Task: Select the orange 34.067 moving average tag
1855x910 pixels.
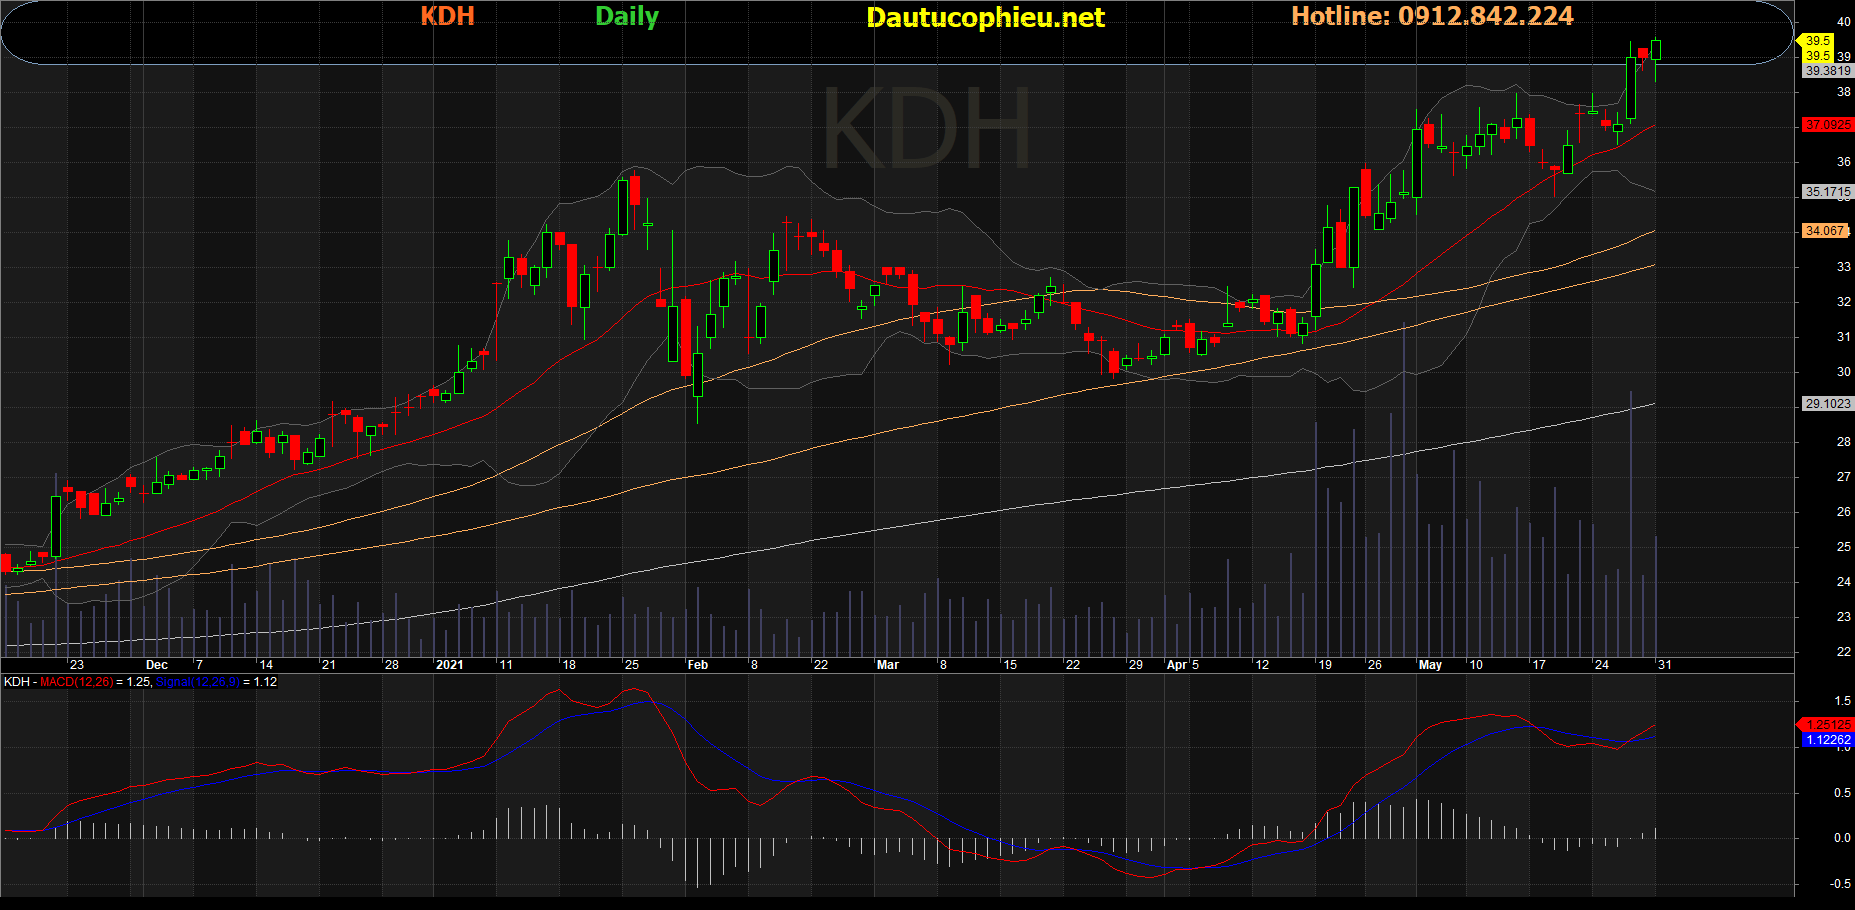Action: click(1825, 231)
